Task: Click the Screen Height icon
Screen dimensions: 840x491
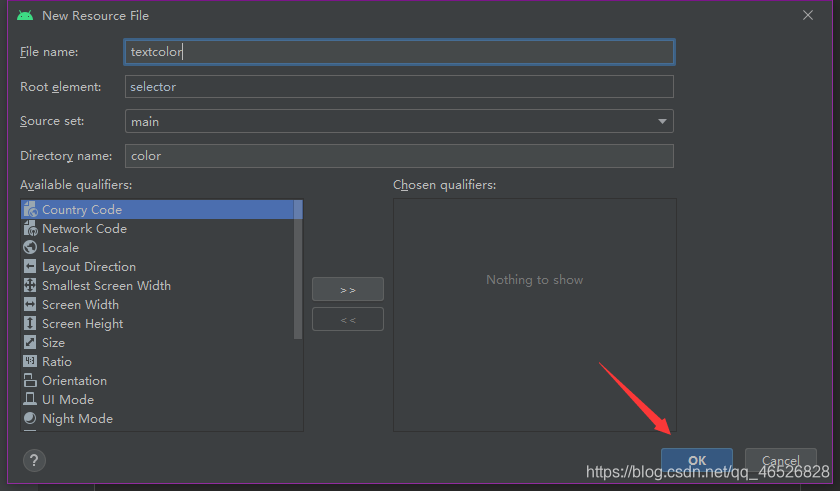Action: [x=30, y=323]
